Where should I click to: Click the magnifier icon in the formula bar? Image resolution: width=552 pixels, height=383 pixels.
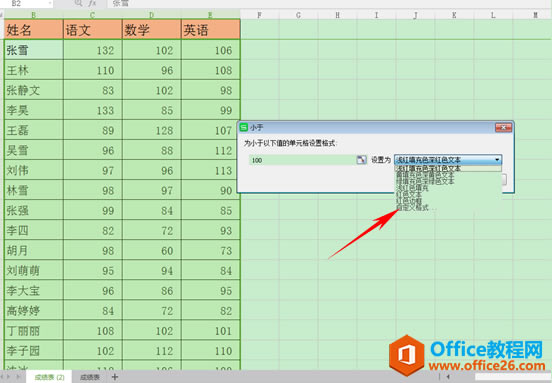click(x=79, y=3)
